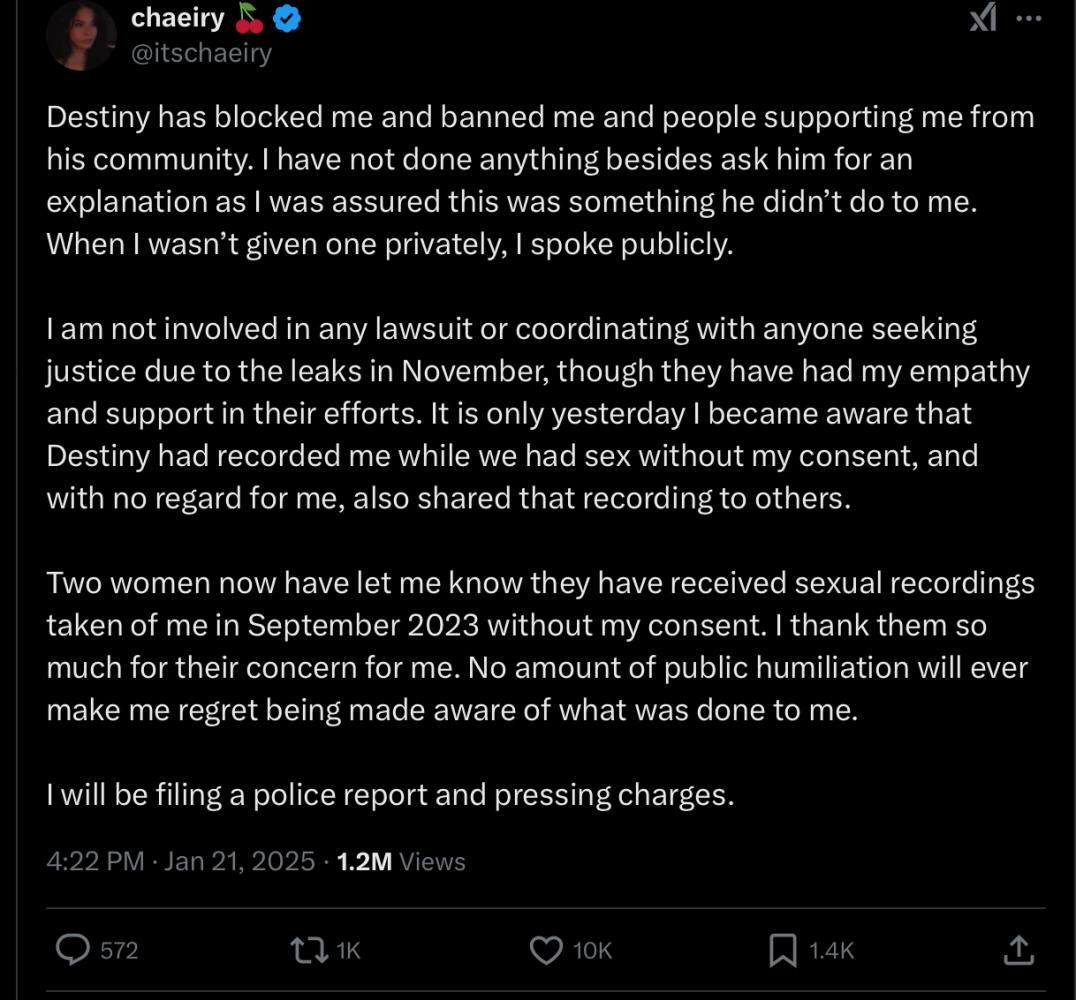Open the three-dot more options menu
This screenshot has height=1000, width=1076.
1028,19
